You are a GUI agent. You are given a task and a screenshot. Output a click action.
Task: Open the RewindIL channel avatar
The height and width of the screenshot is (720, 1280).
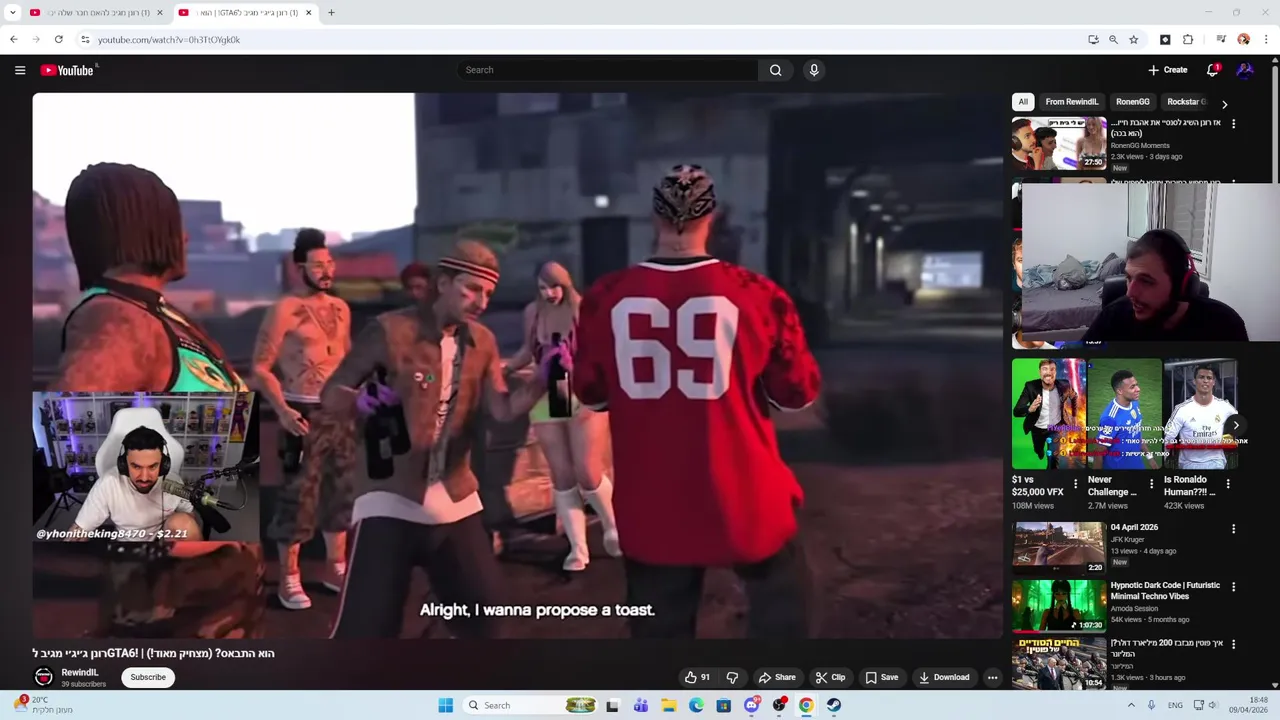point(44,677)
